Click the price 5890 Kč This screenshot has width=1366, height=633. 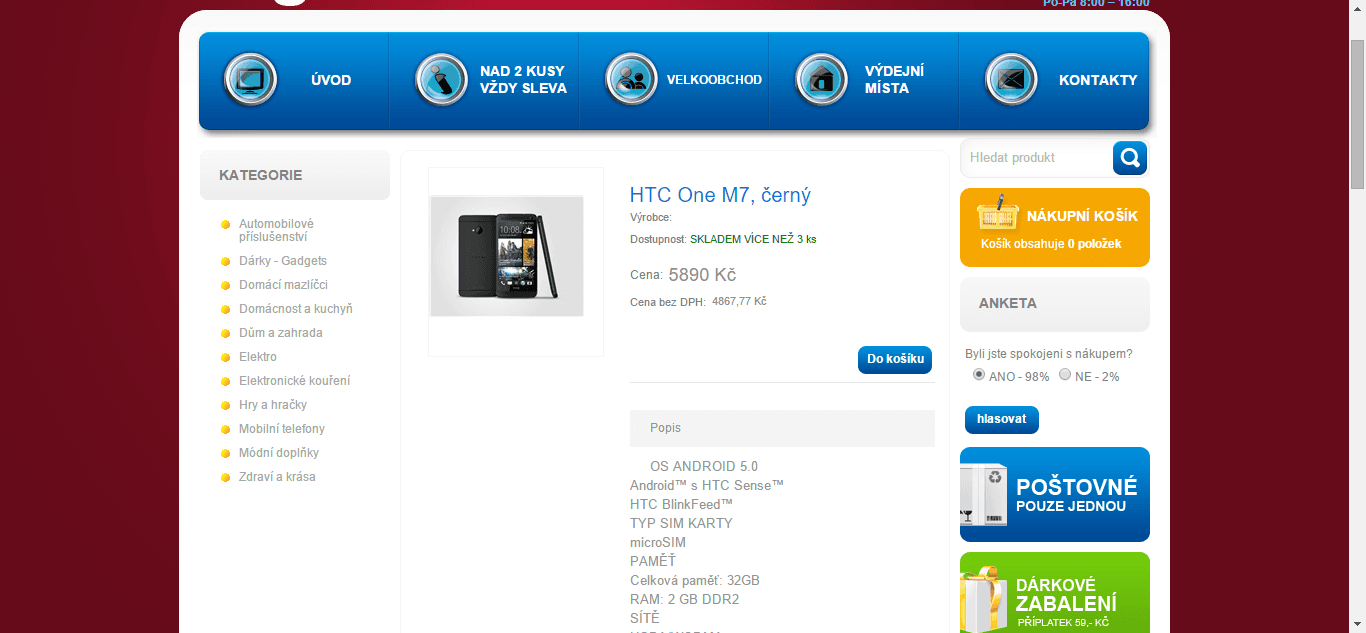702,275
